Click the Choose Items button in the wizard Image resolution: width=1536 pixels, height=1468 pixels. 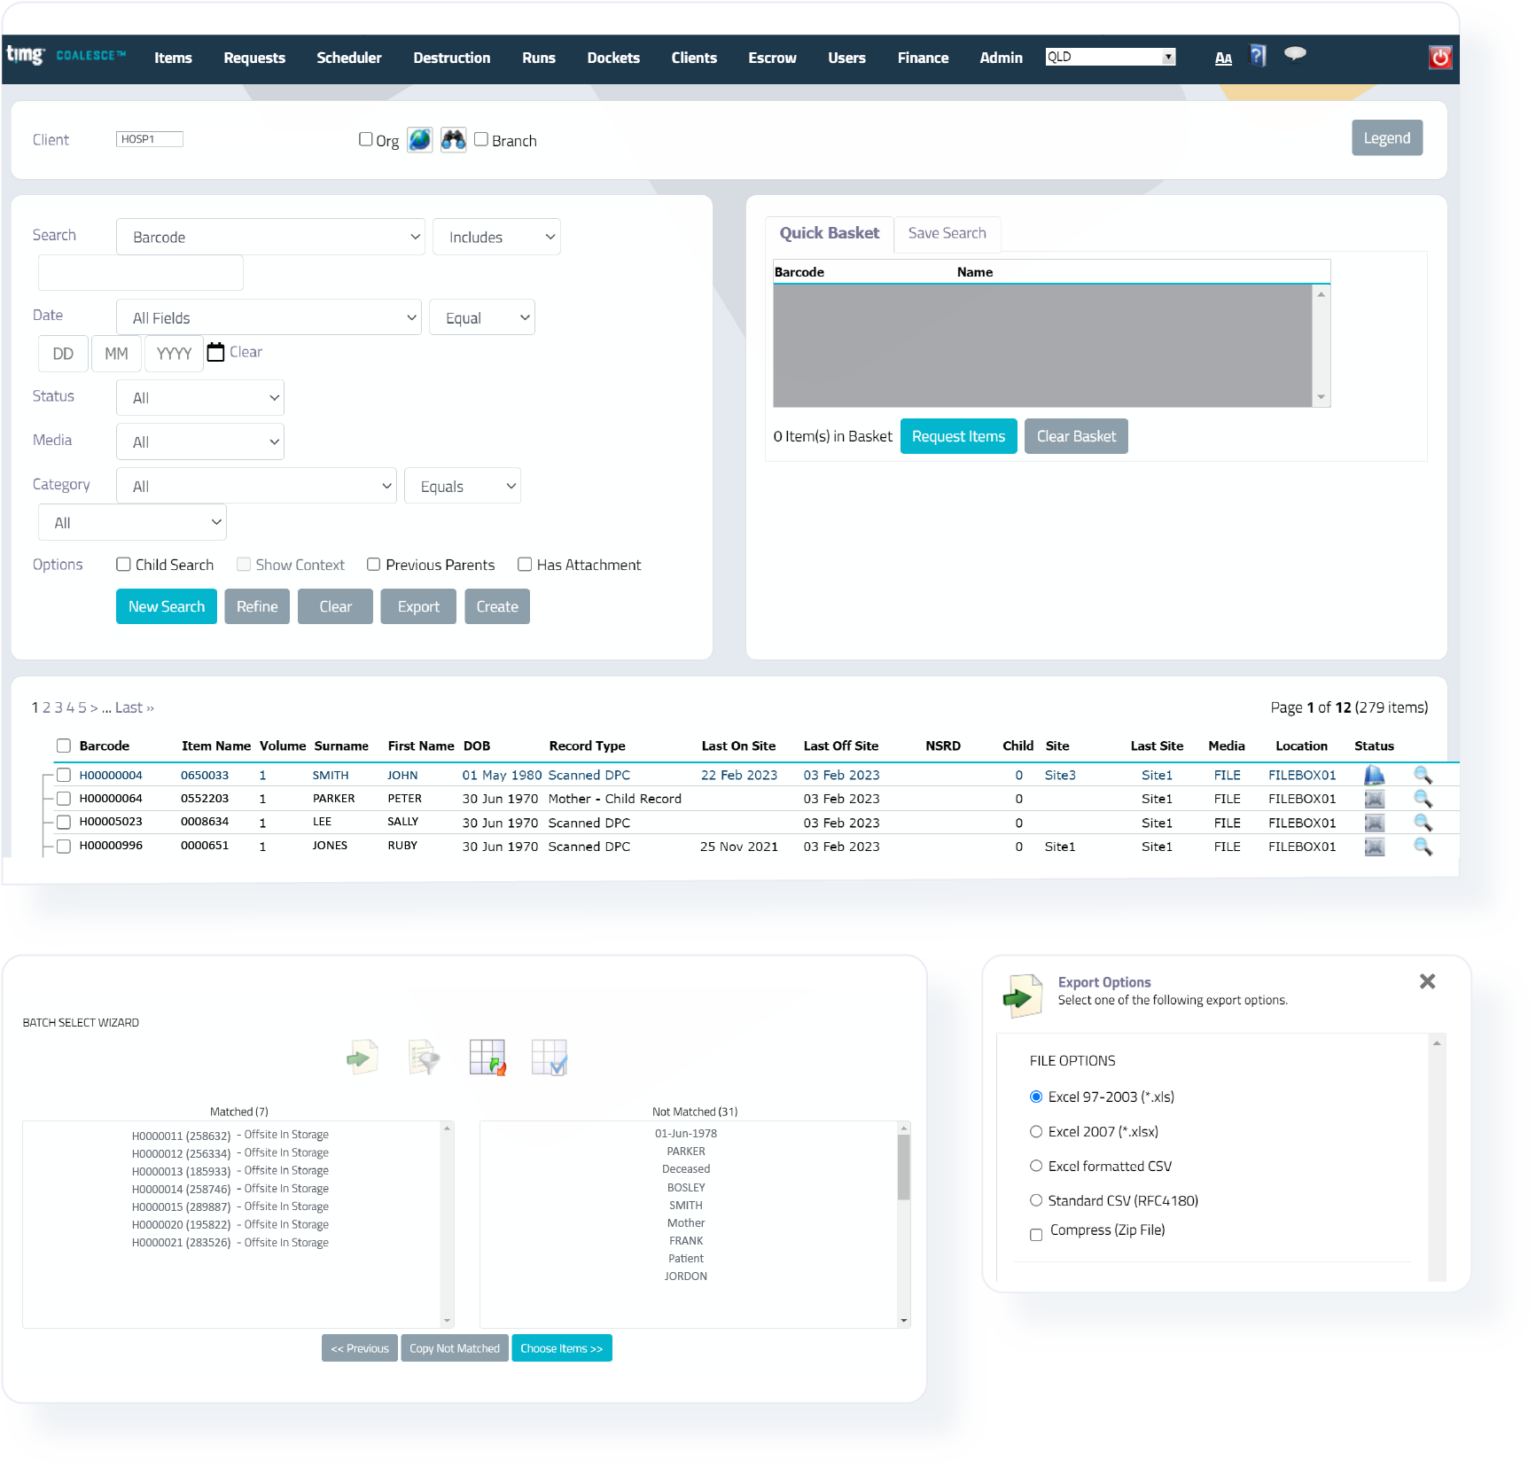click(561, 1348)
